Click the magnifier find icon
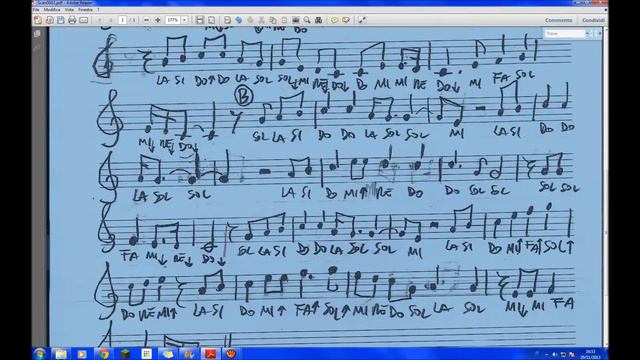This screenshot has width=640, height=360. click(307, 20)
